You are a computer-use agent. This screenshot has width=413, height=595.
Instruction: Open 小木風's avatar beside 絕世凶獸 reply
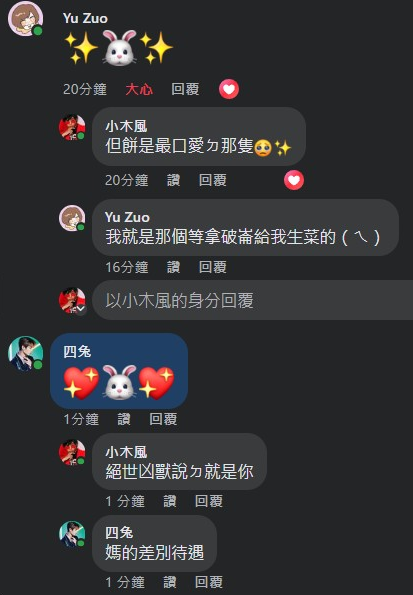click(x=72, y=452)
